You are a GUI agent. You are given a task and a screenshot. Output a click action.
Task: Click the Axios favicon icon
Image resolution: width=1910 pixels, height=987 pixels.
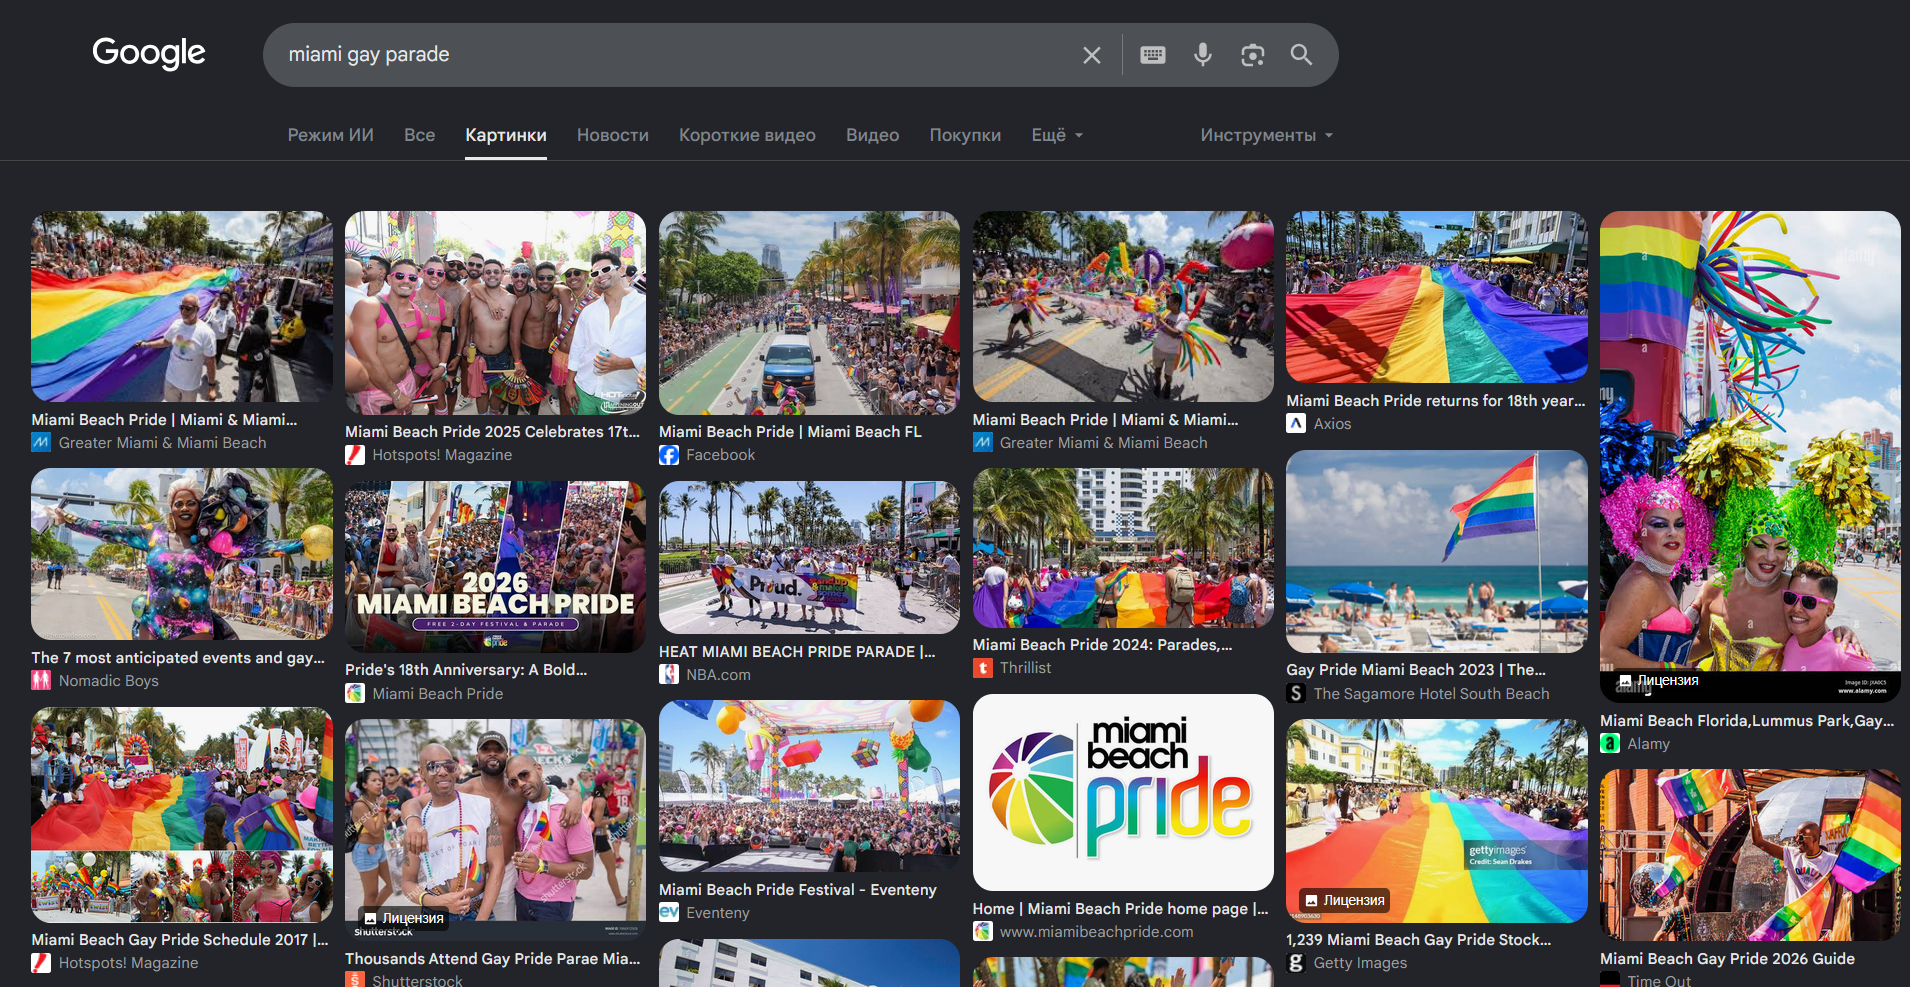coord(1296,423)
